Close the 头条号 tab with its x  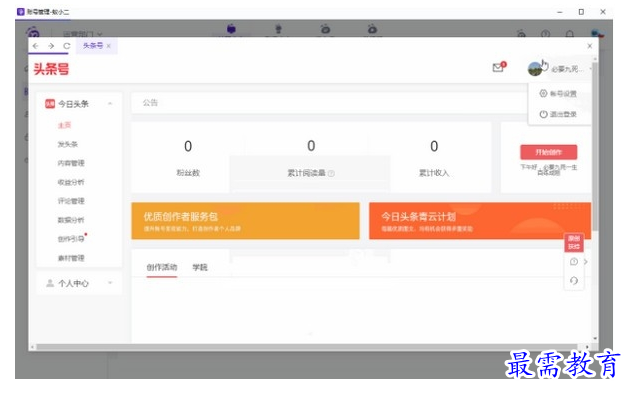(x=109, y=46)
